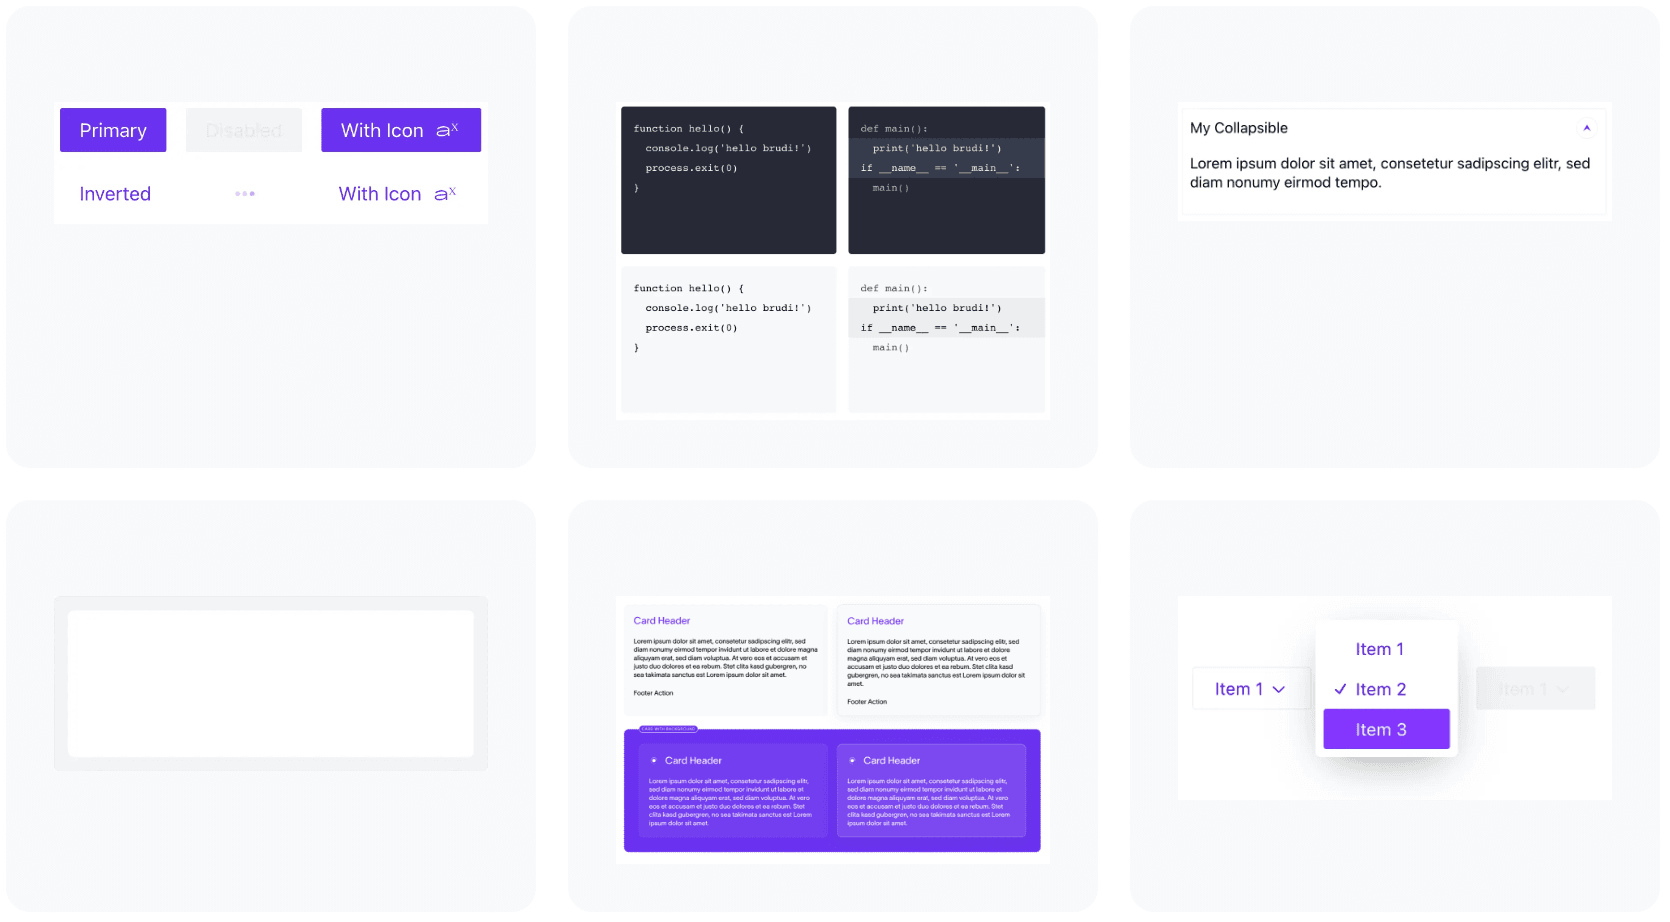Click the dot icon in the left purple card header
Screen dimensions: 1670x922
pos(654,761)
